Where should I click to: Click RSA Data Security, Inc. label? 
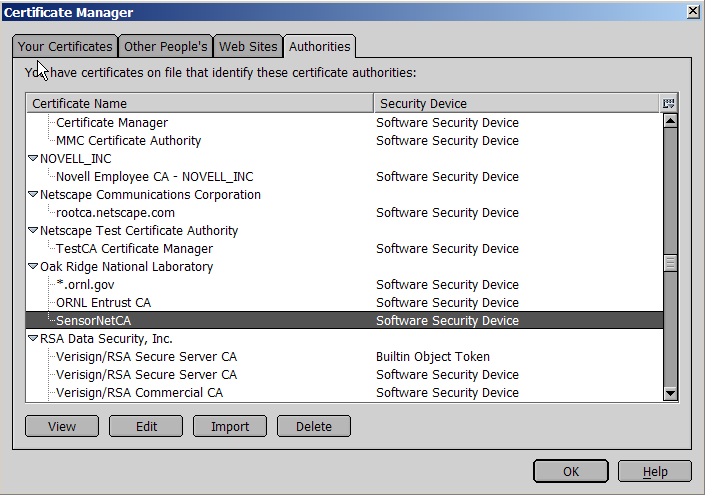(x=106, y=339)
